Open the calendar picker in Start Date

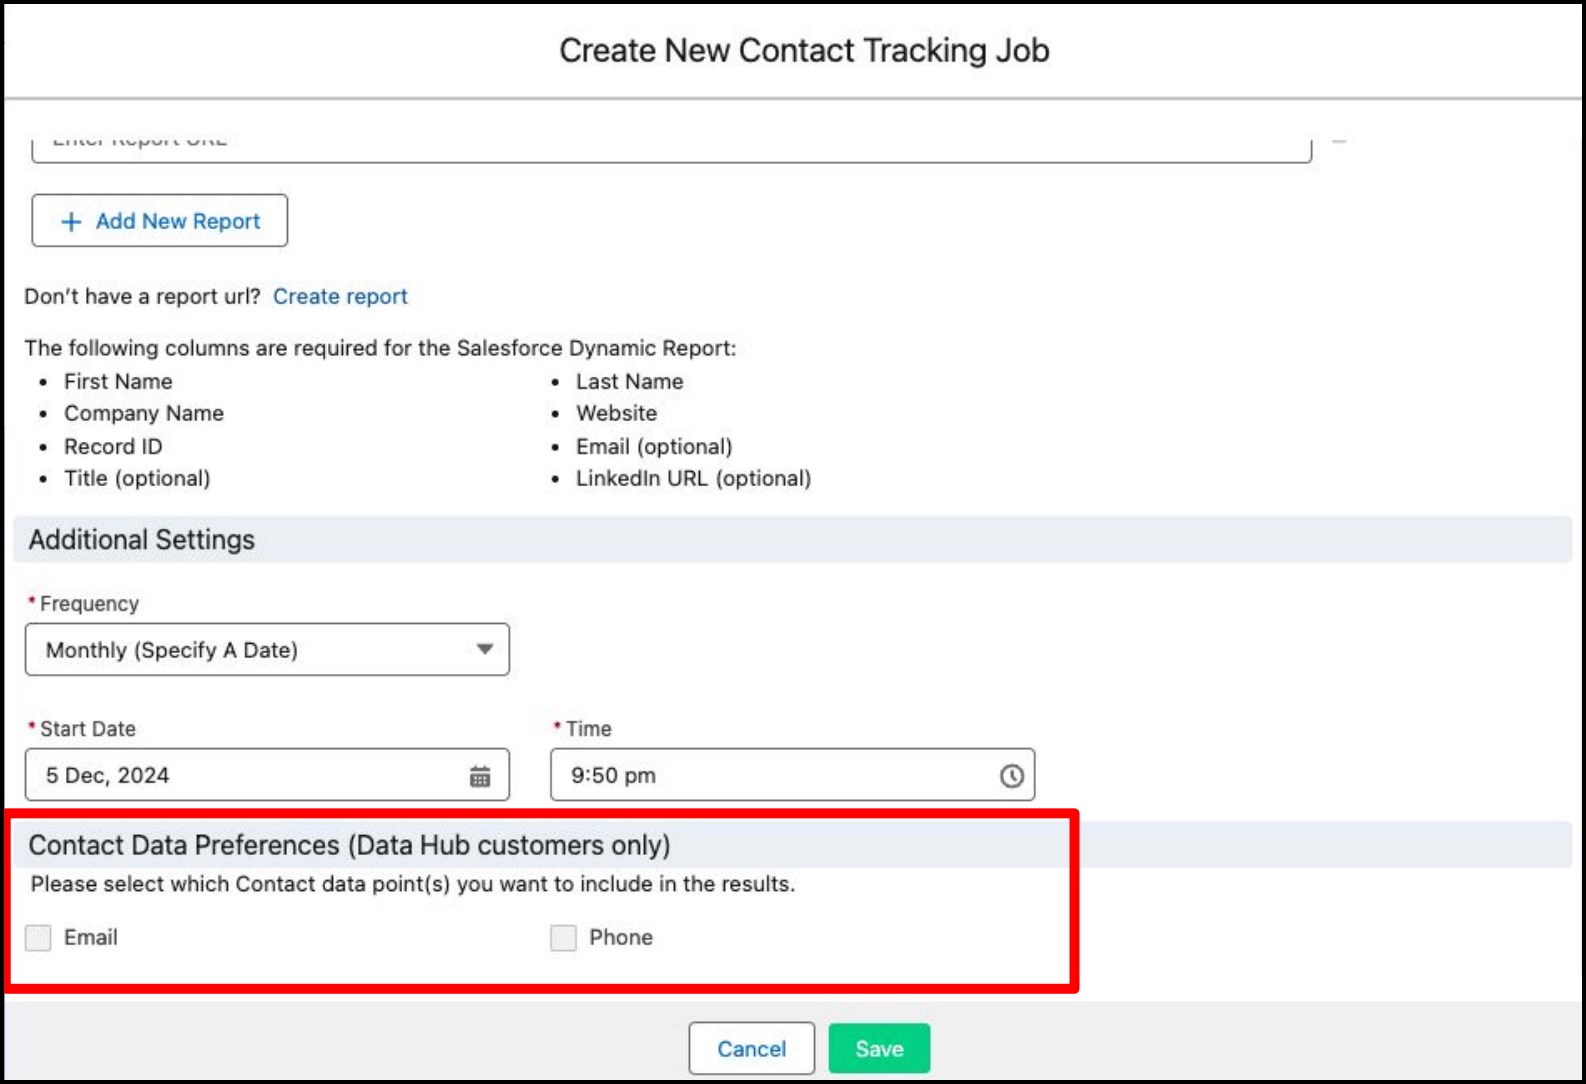pos(480,776)
